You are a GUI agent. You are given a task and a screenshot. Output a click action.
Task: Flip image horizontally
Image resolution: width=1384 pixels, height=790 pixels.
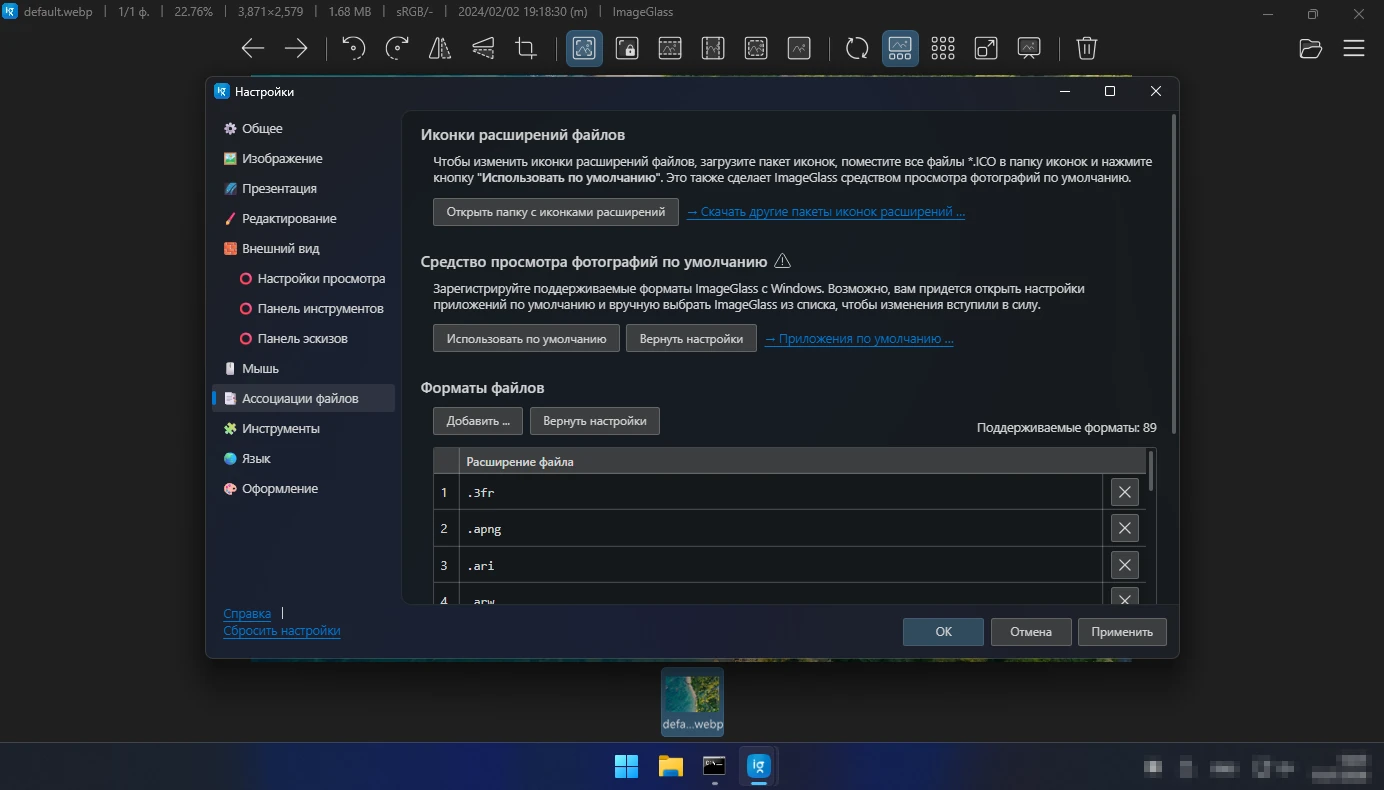coord(440,48)
